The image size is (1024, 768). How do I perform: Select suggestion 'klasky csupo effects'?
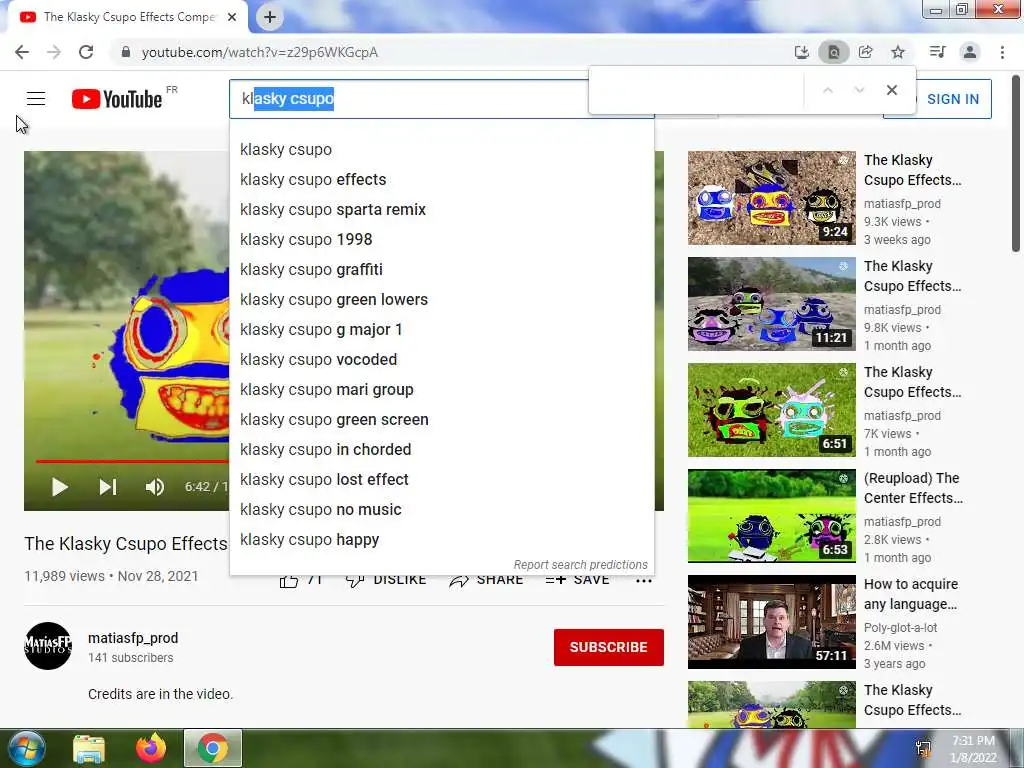pyautogui.click(x=441, y=180)
